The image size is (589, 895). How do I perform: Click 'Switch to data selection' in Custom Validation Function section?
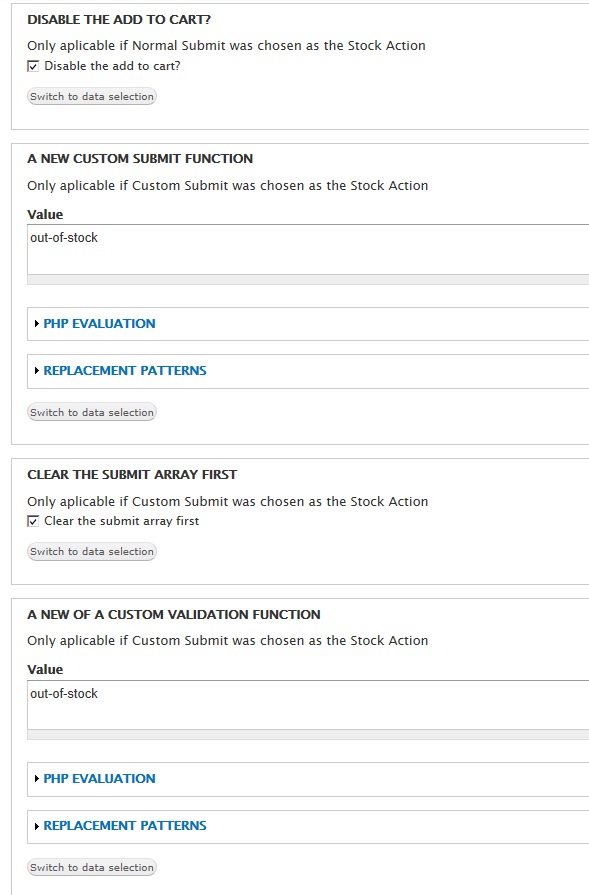coord(92,867)
